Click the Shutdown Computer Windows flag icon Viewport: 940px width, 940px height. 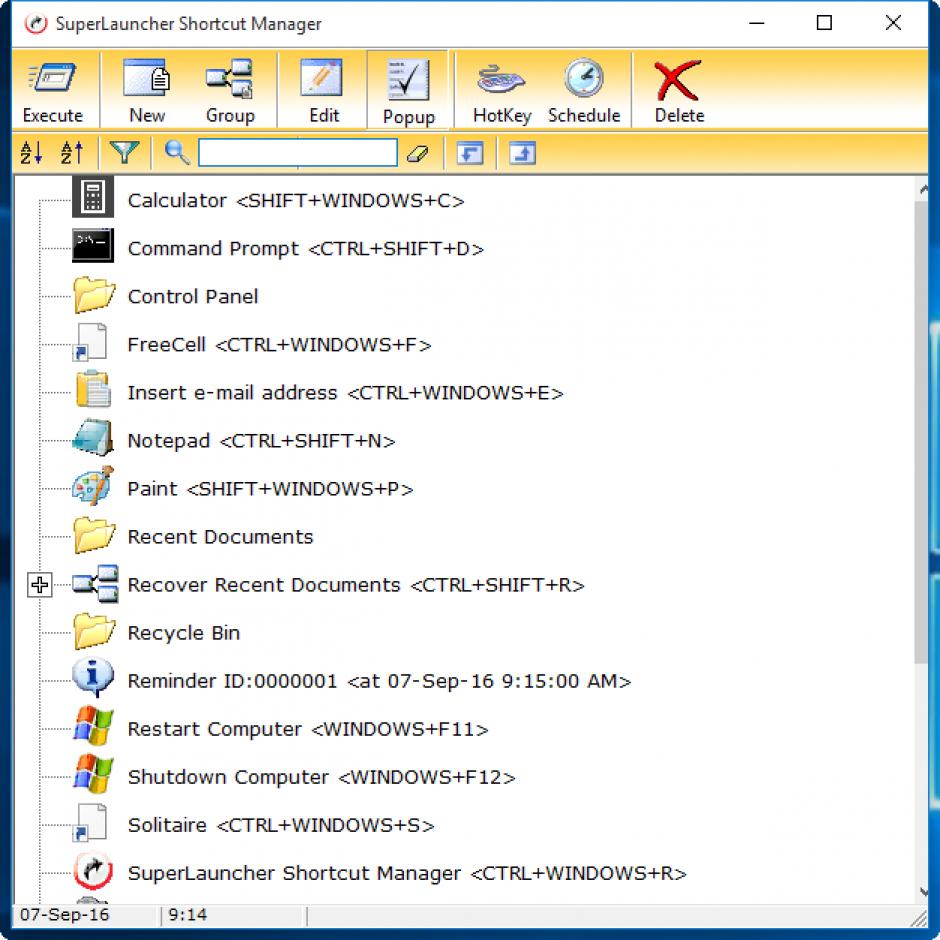[93, 774]
